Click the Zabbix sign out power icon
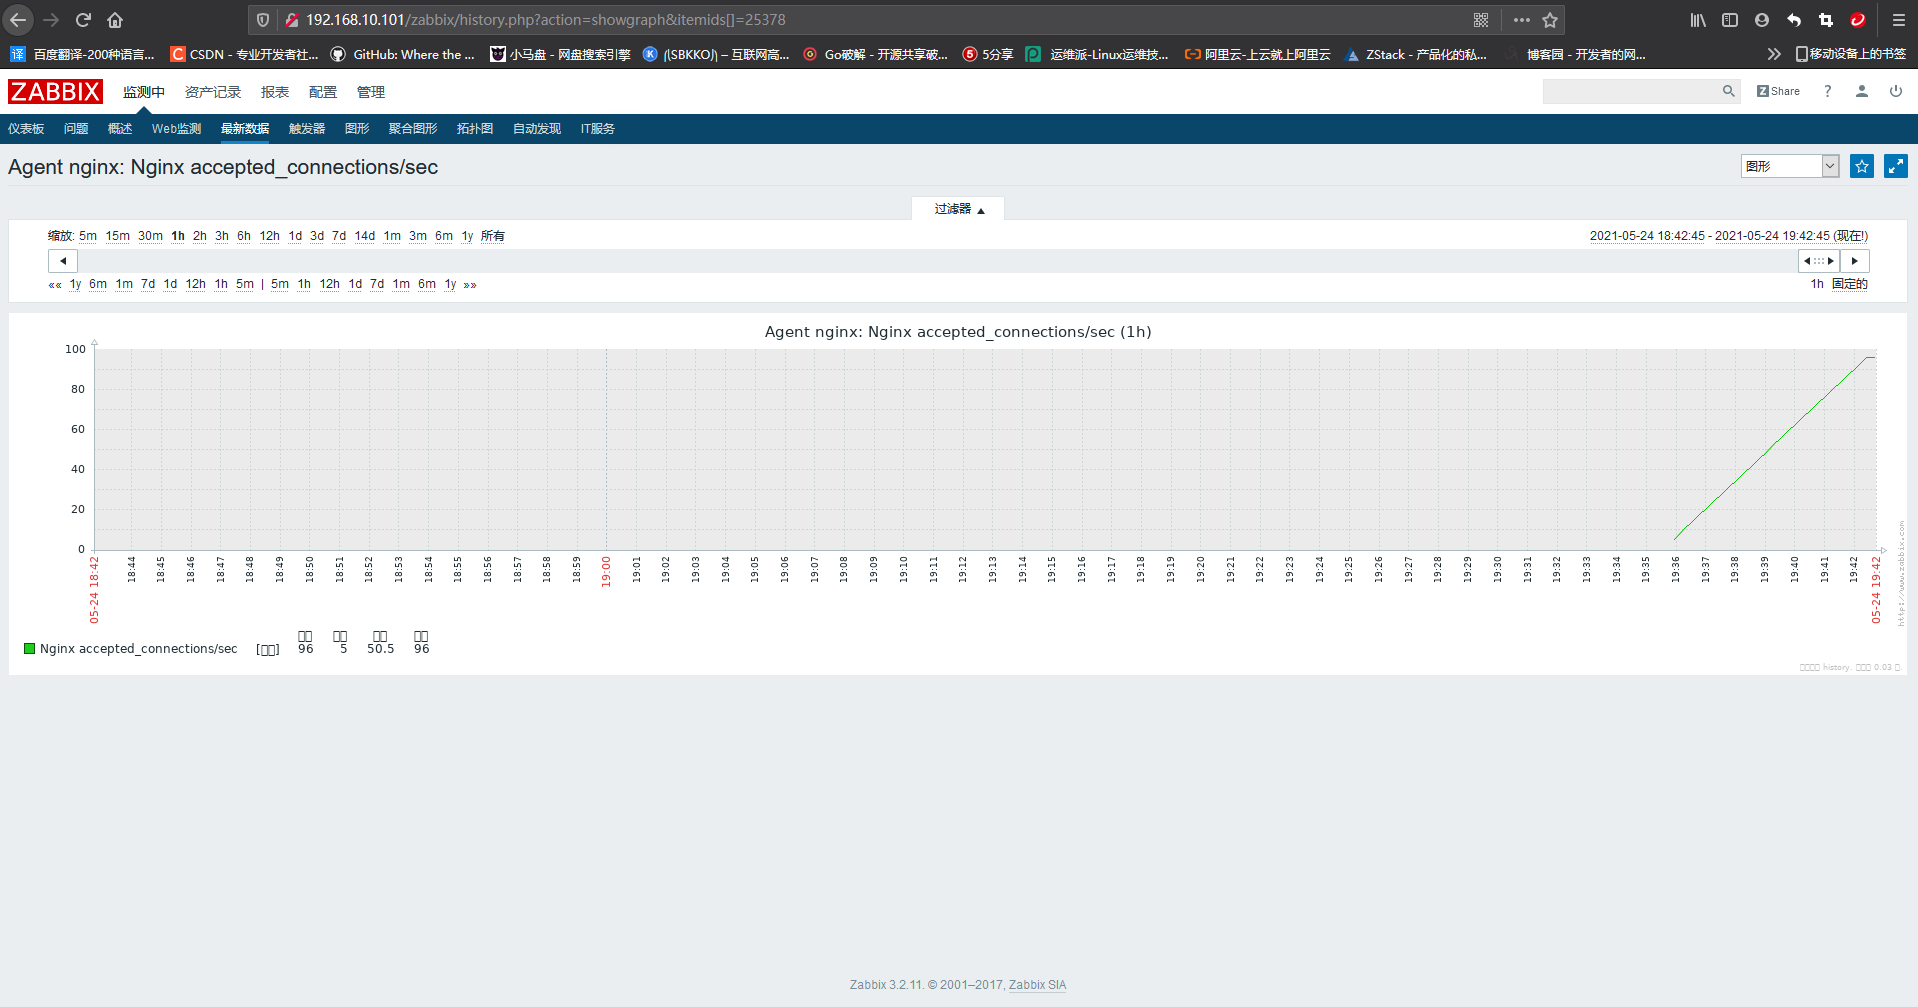 click(x=1895, y=91)
